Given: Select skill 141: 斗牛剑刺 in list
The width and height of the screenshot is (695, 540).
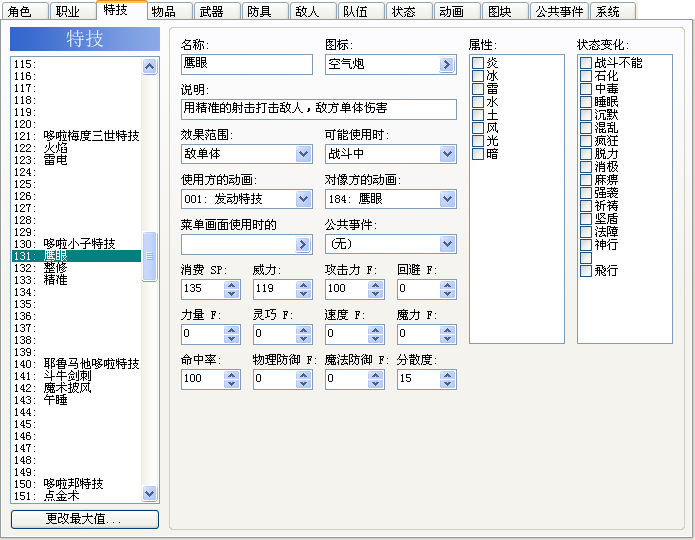Looking at the screenshot, I should pyautogui.click(x=76, y=376).
